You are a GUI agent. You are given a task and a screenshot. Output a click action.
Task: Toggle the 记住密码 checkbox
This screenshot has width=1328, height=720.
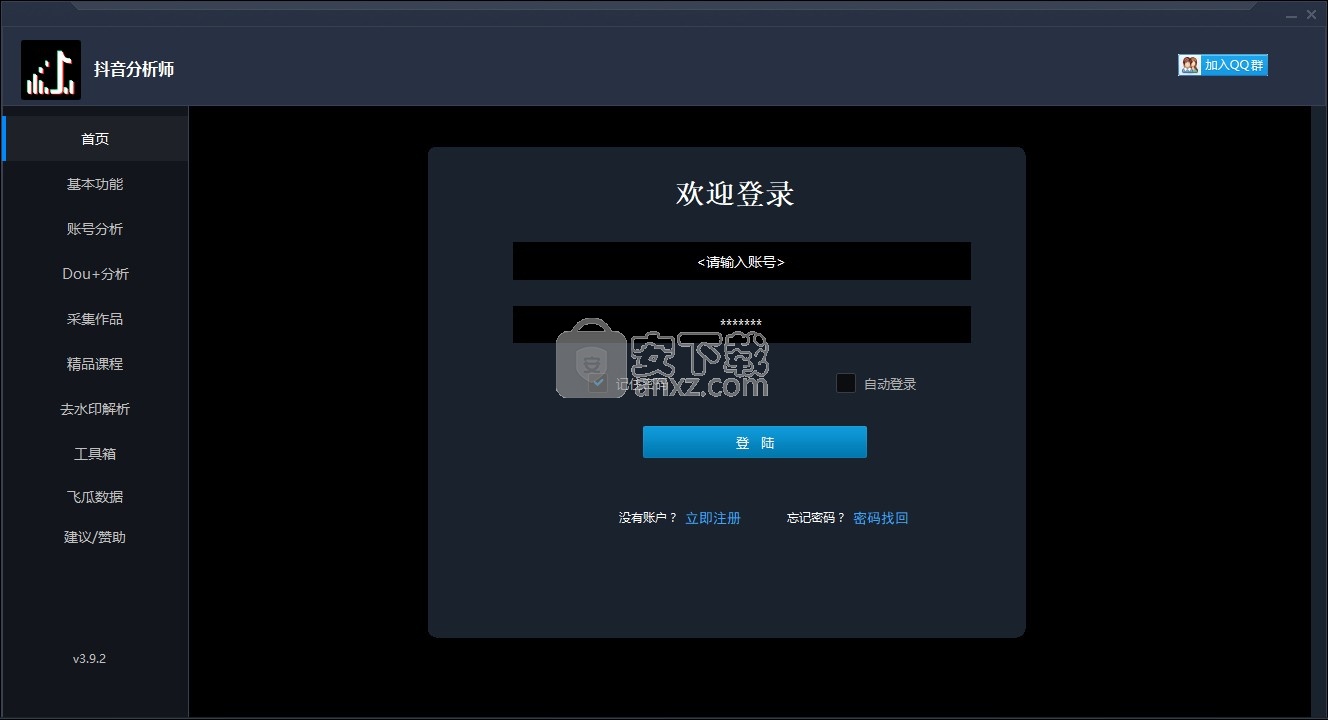pyautogui.click(x=598, y=383)
